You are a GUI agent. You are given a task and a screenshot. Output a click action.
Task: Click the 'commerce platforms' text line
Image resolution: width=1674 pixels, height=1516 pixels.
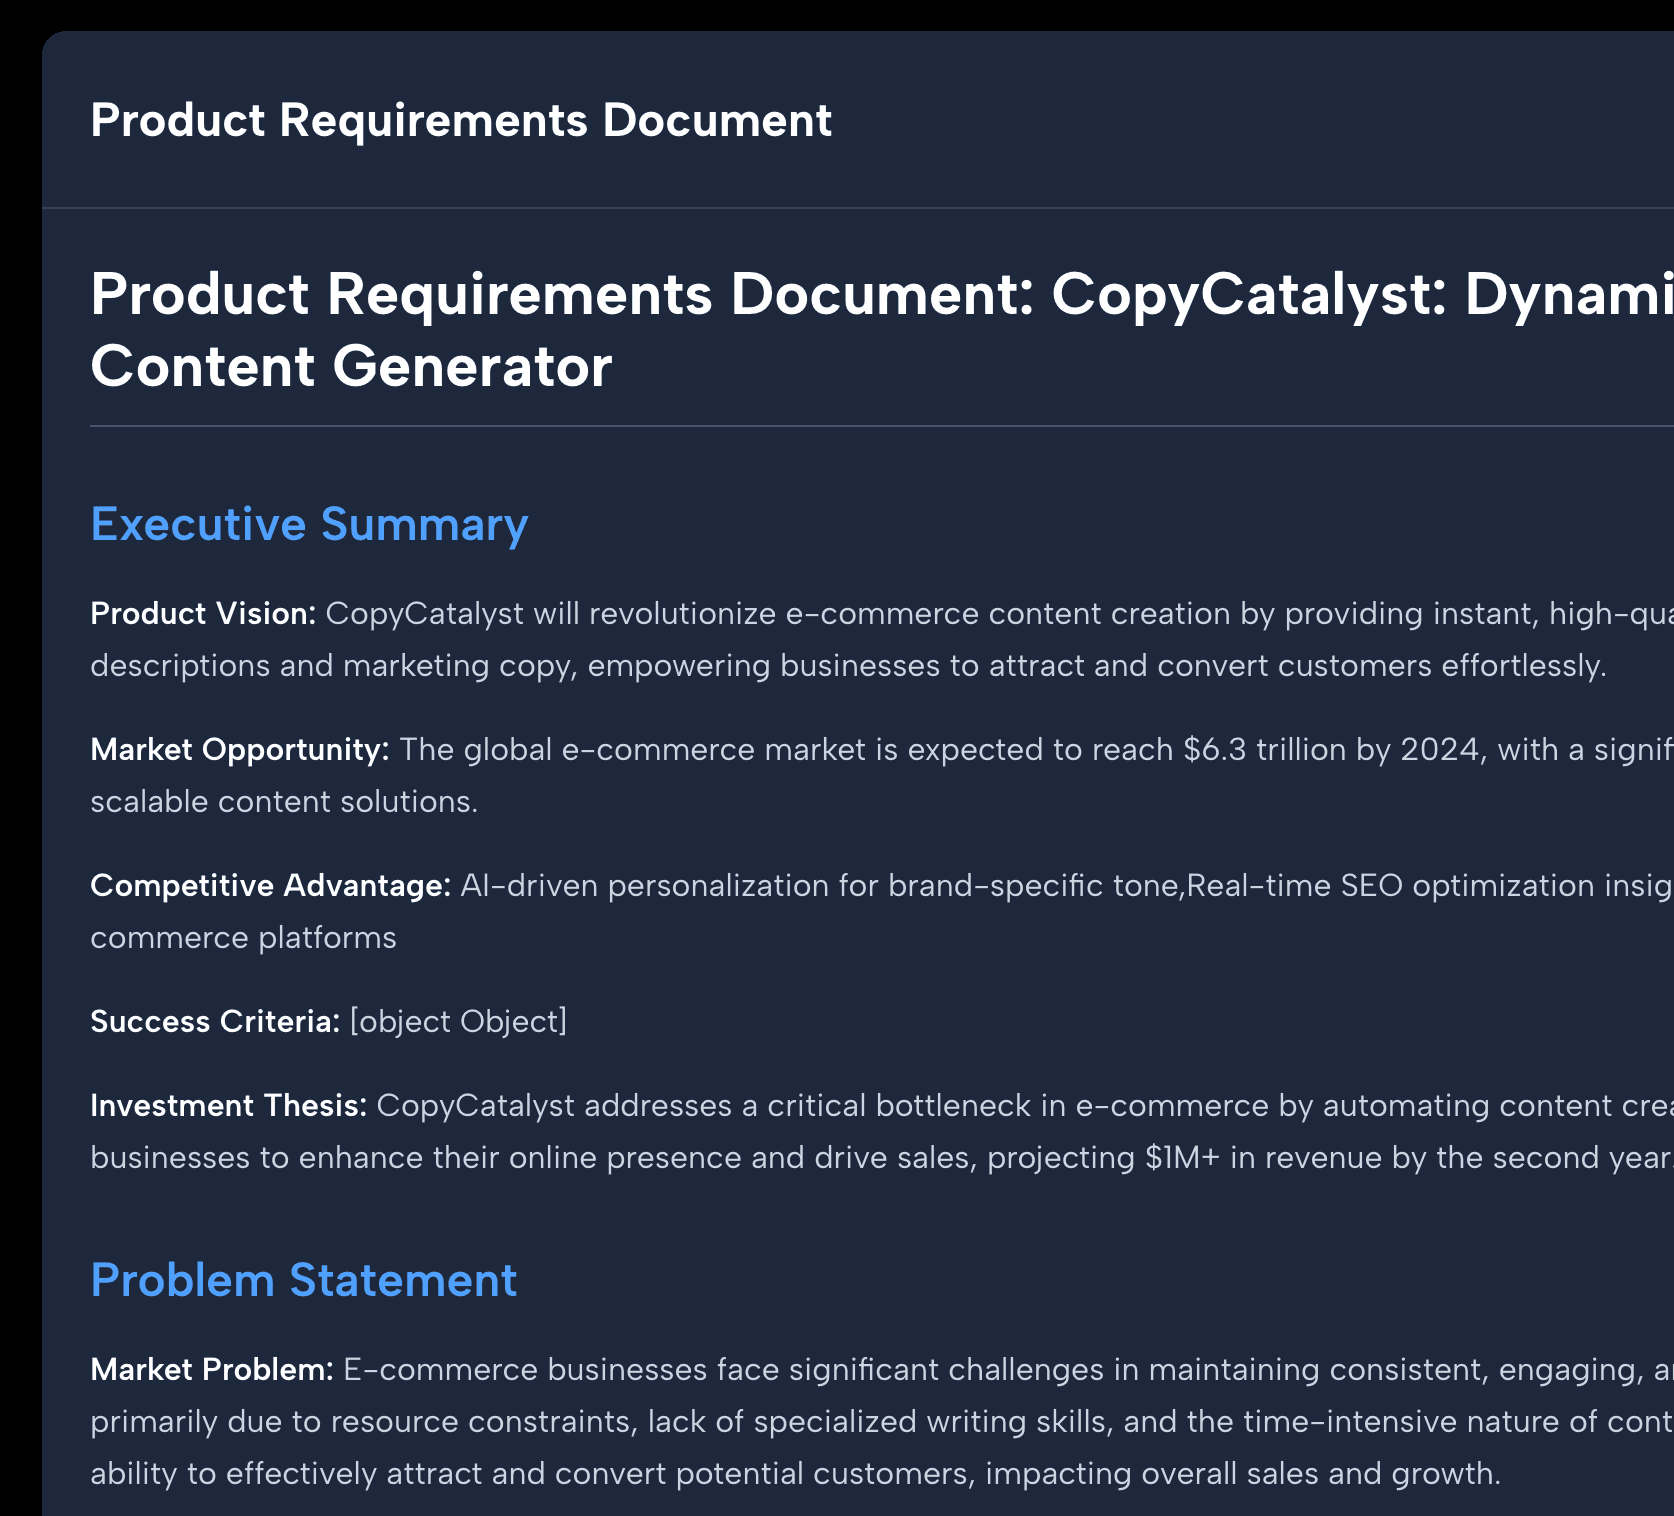(x=243, y=937)
